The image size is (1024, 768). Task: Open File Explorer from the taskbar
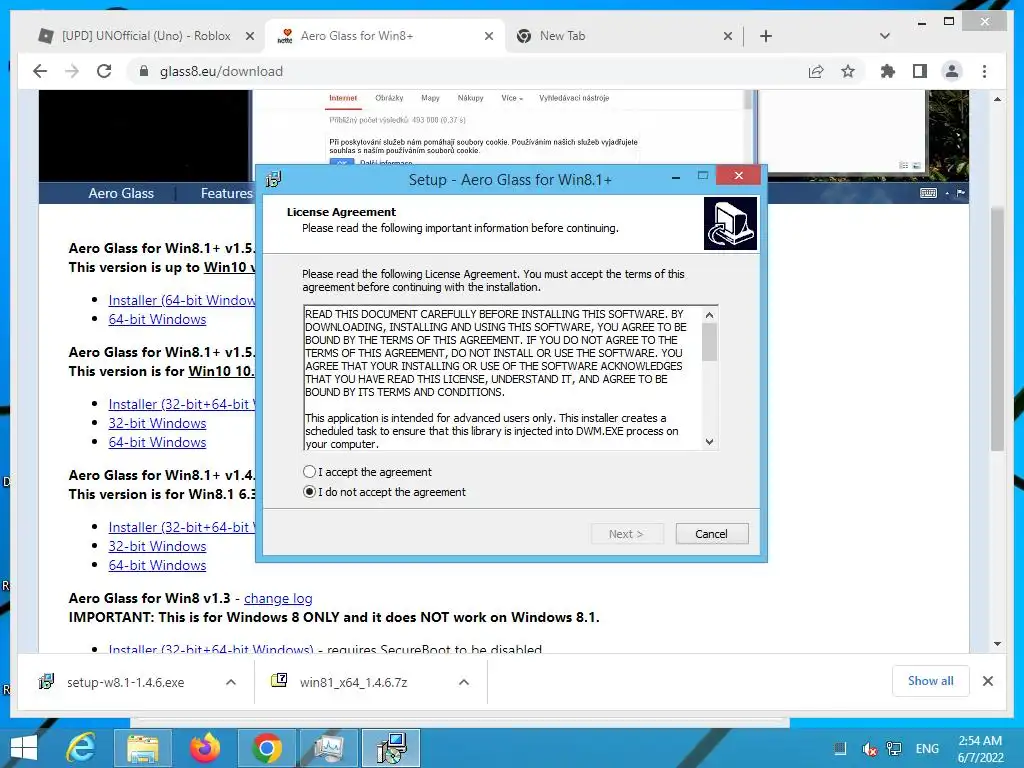click(143, 748)
